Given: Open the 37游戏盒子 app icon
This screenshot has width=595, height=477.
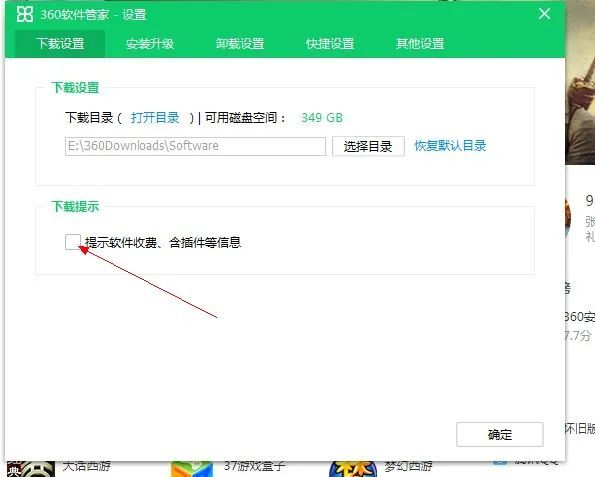Looking at the screenshot, I should 191,469.
